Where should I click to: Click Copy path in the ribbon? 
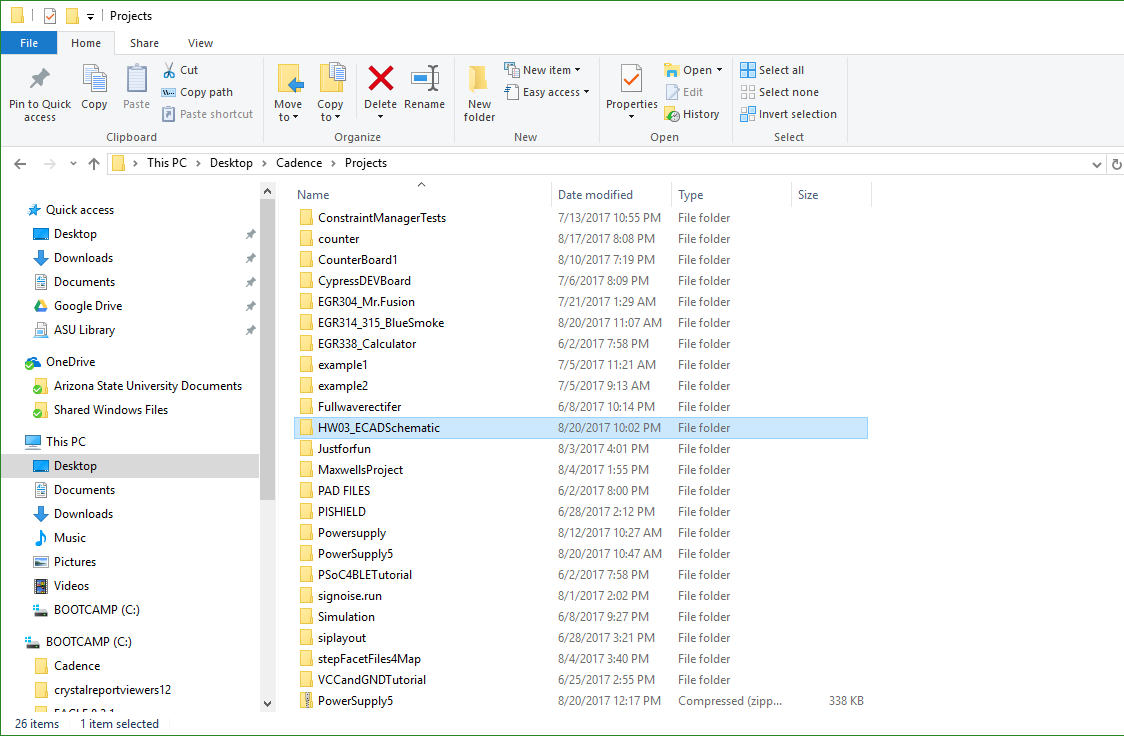click(x=198, y=92)
